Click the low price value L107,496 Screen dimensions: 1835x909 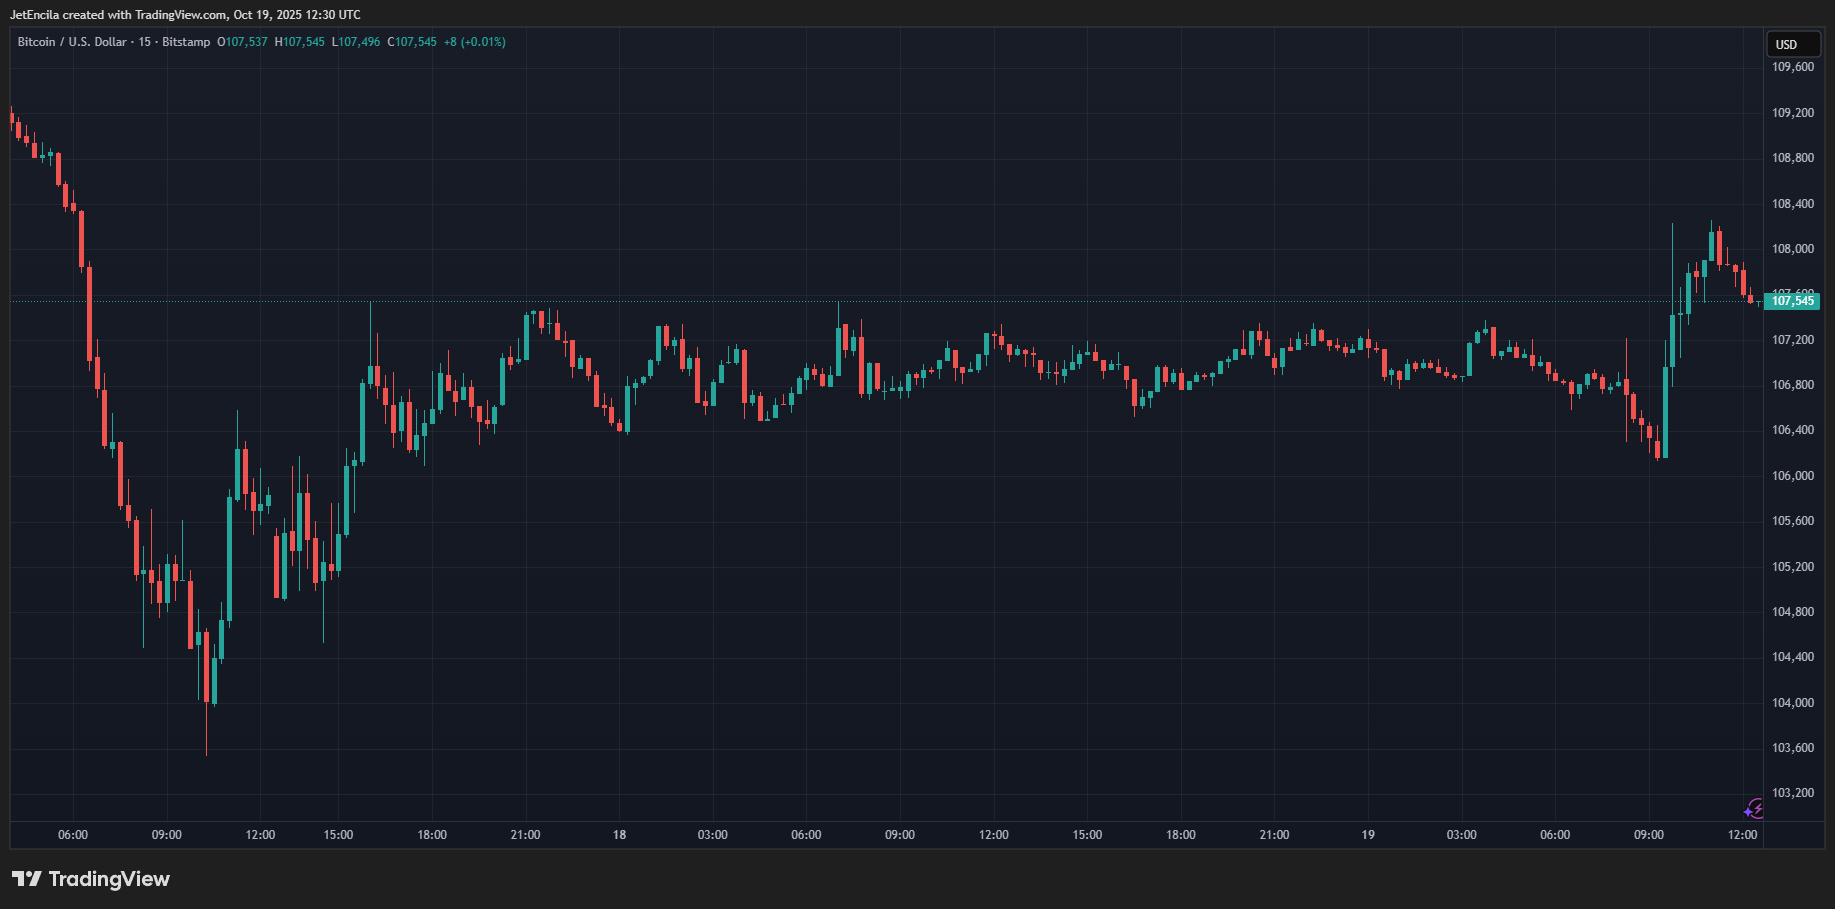(356, 42)
